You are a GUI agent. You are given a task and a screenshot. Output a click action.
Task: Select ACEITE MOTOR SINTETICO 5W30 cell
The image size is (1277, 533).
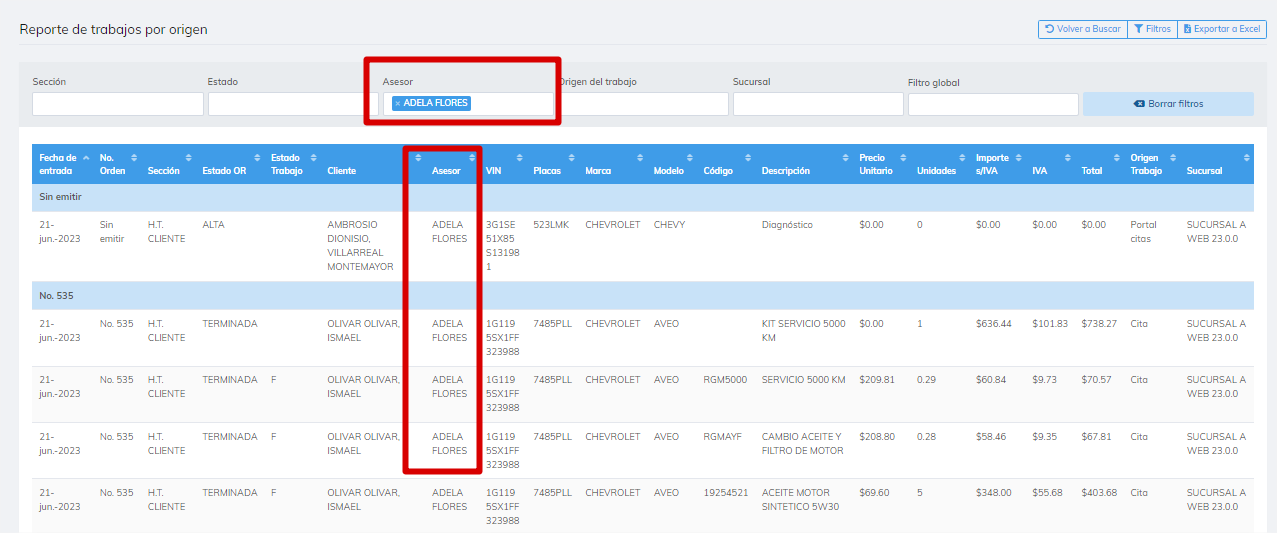(x=800, y=499)
